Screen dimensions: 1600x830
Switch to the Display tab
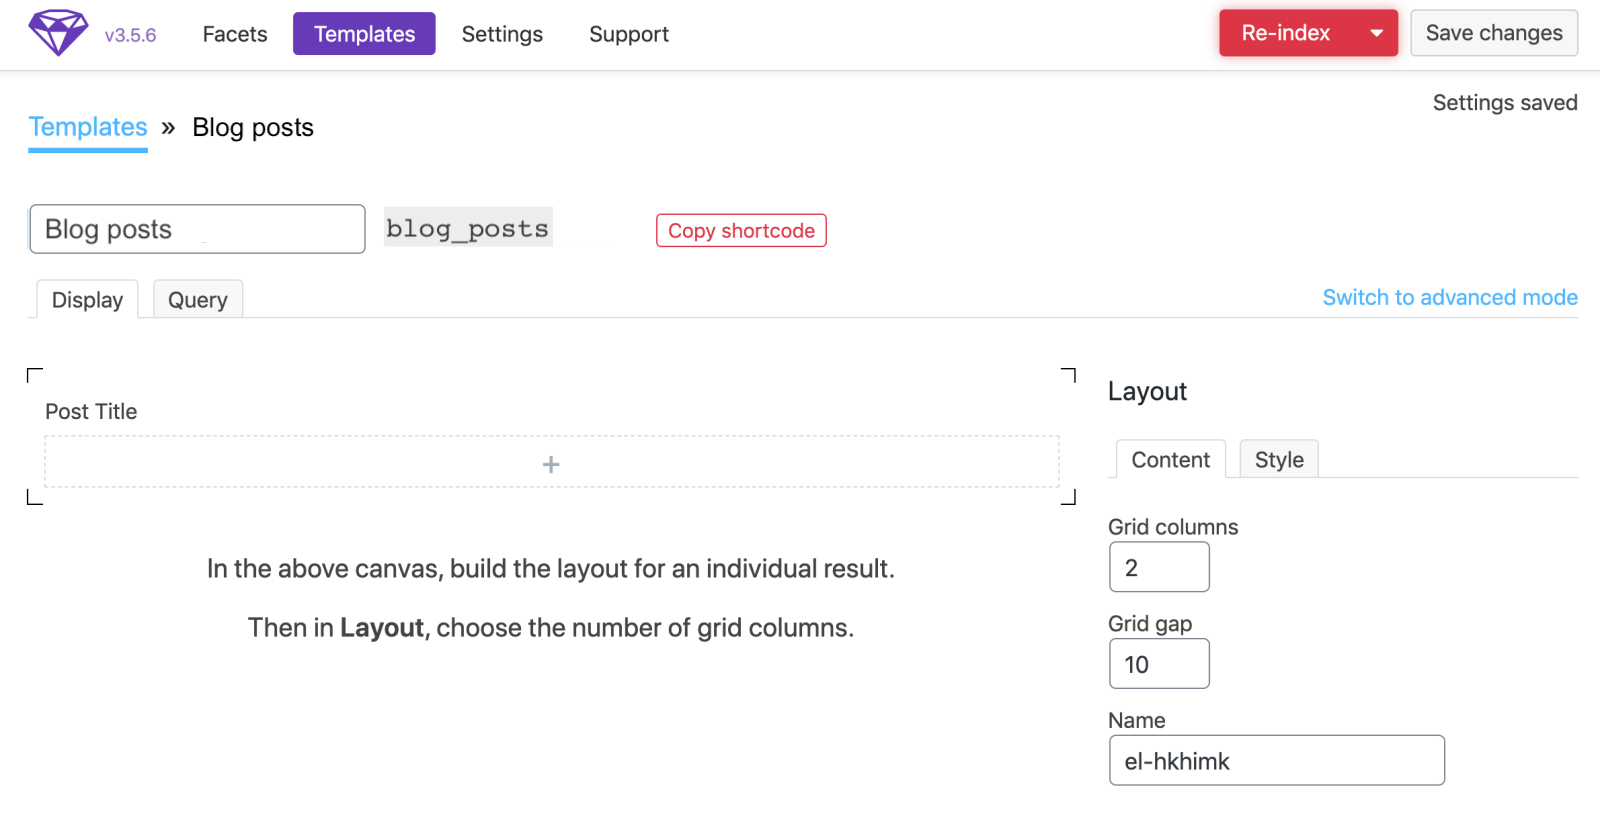[x=87, y=300]
